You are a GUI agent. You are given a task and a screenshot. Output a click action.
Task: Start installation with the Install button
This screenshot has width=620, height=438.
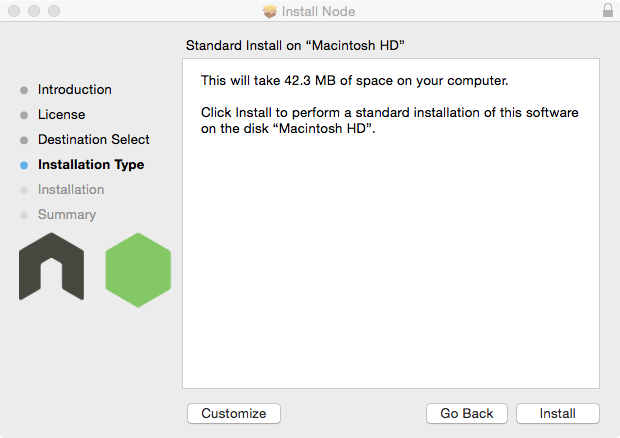[x=558, y=414]
